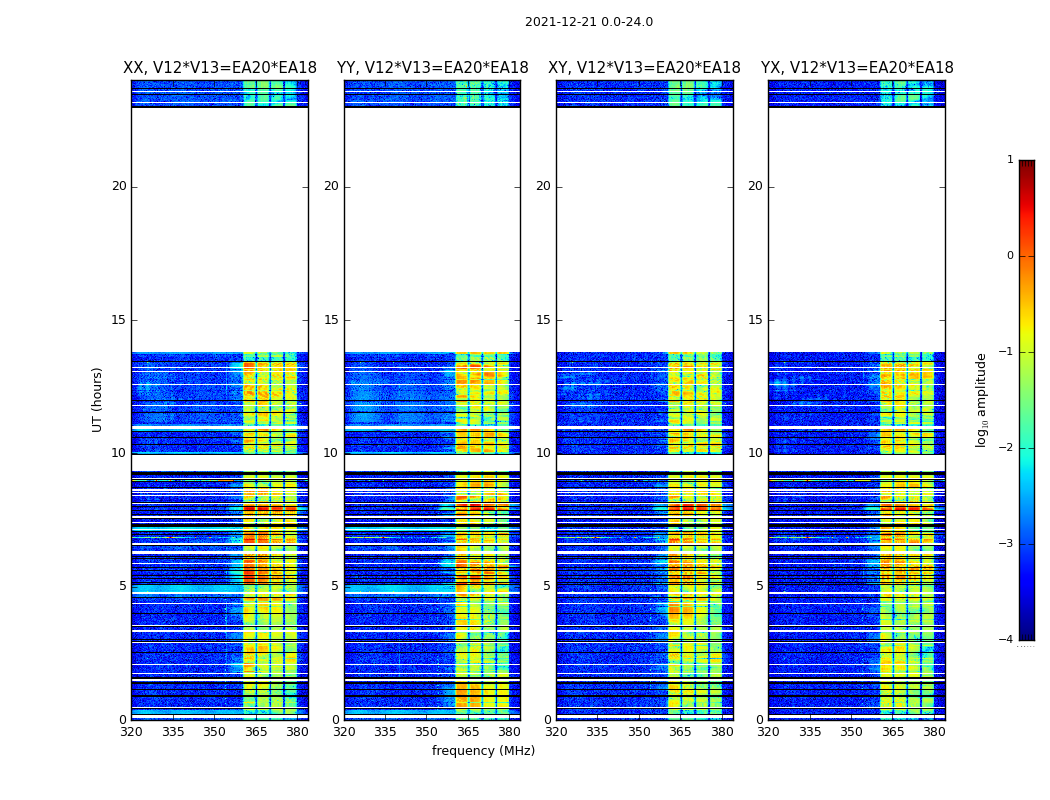Viewport: 1050px width, 800px height.
Task: Click the colorbar tick label 0
Action: 1010,256
